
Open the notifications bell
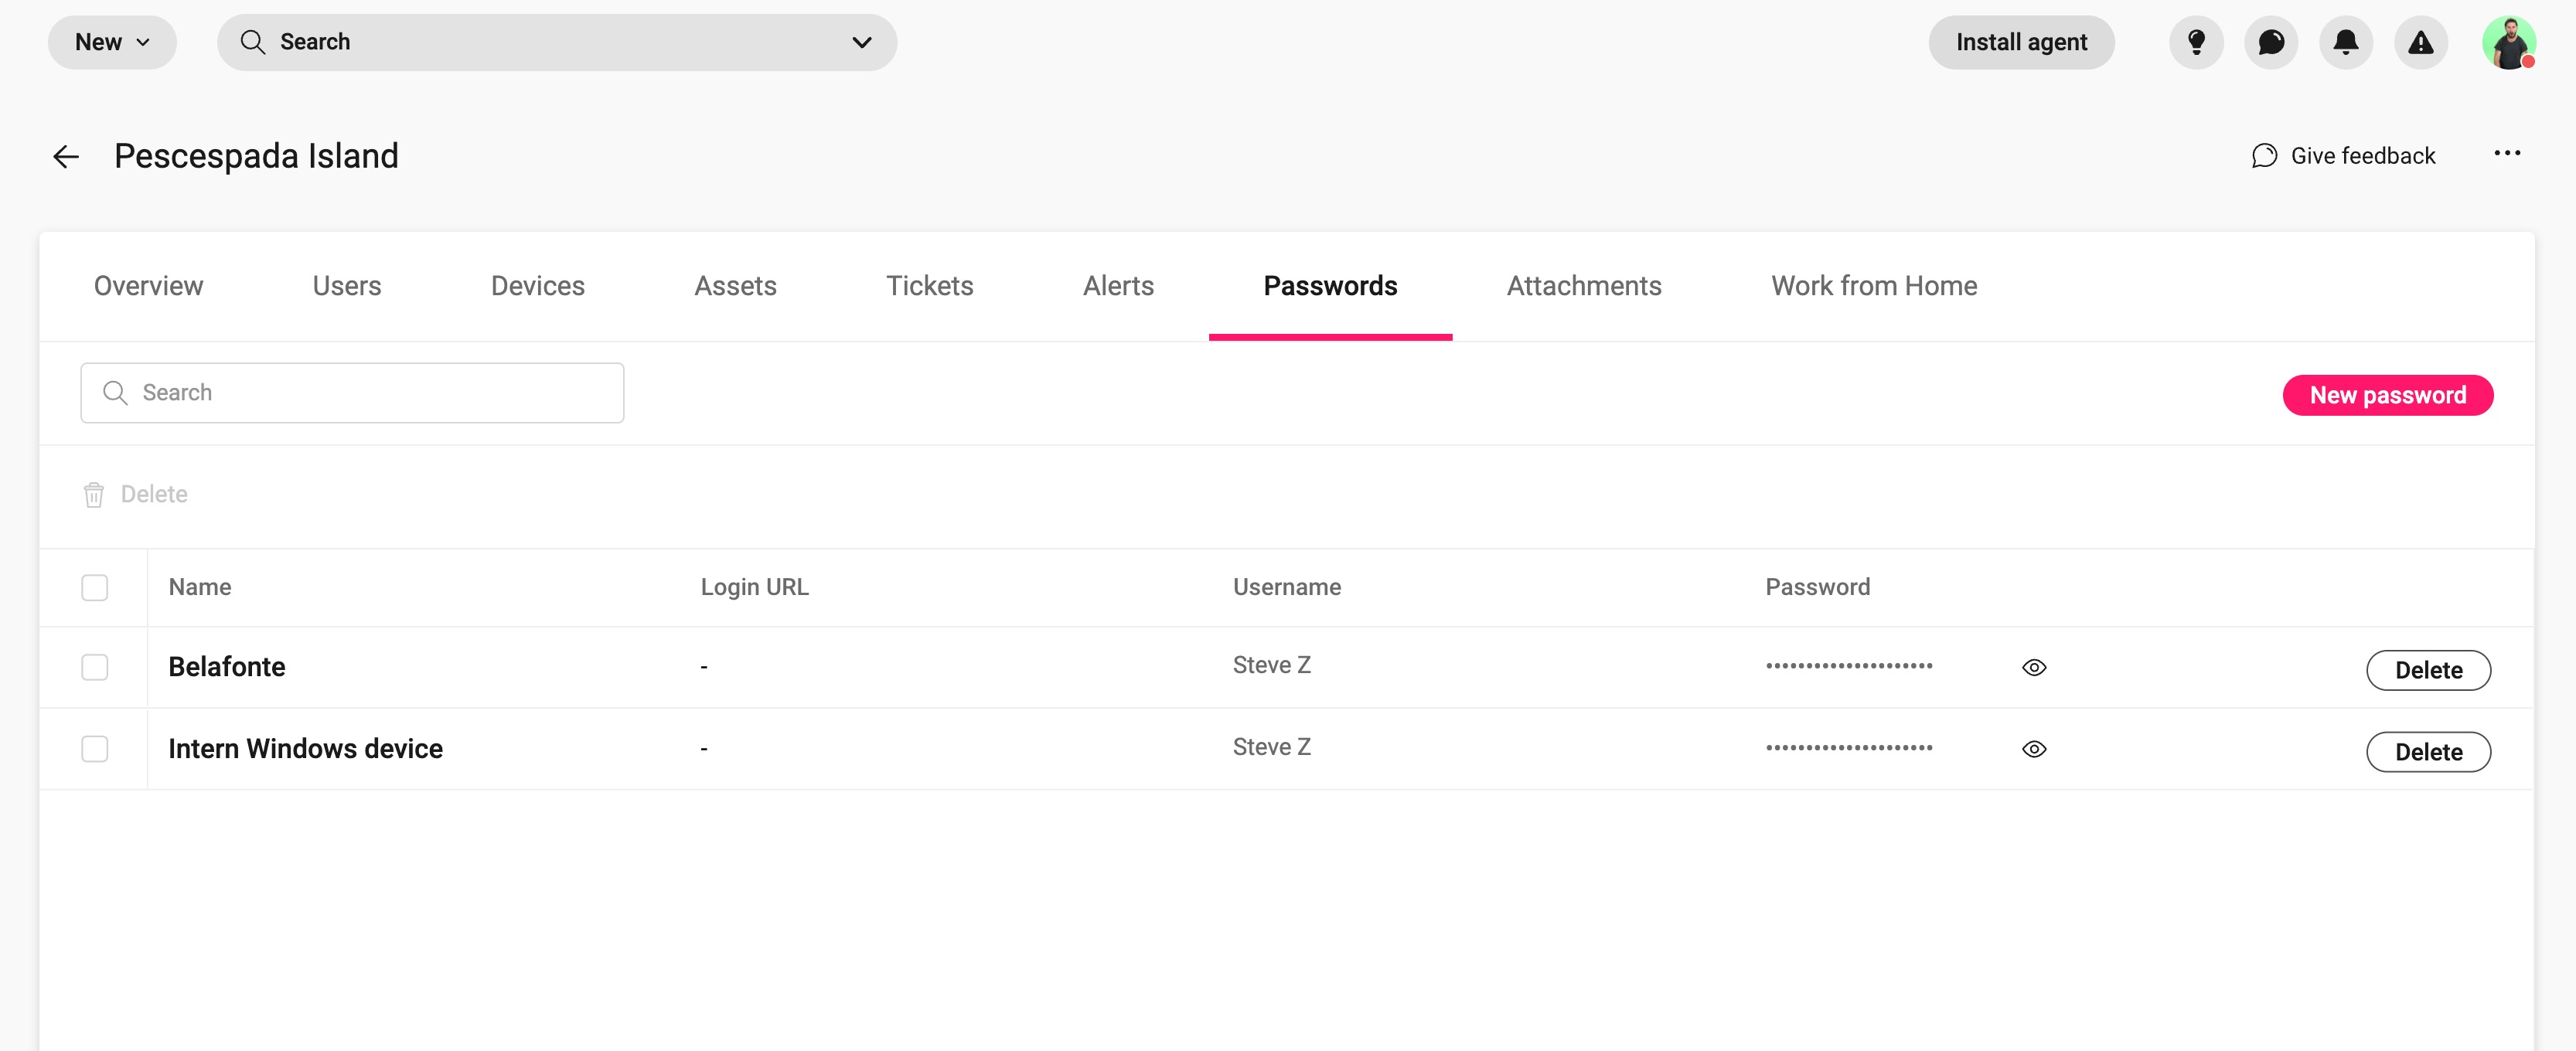pyautogui.click(x=2346, y=42)
